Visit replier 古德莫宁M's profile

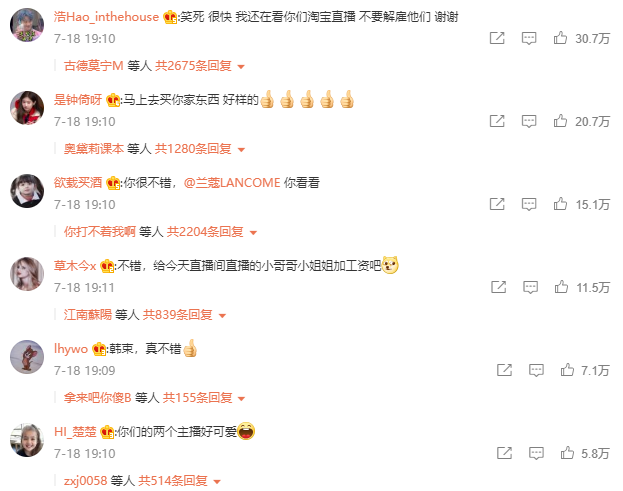93,66
